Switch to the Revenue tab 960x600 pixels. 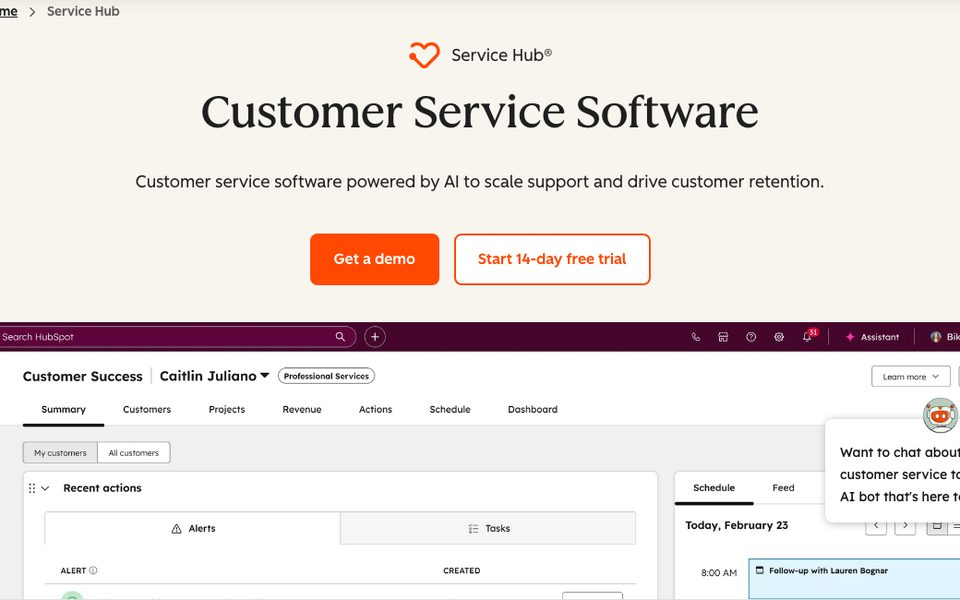pos(302,410)
